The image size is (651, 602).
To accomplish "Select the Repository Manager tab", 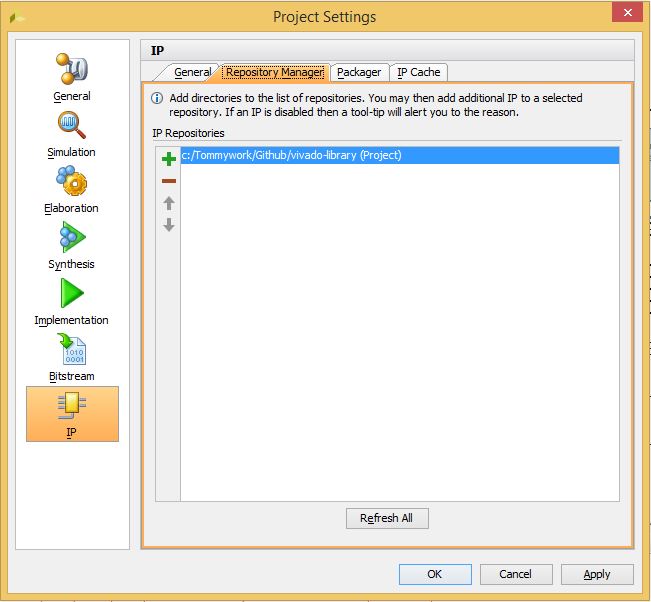I will tap(274, 72).
